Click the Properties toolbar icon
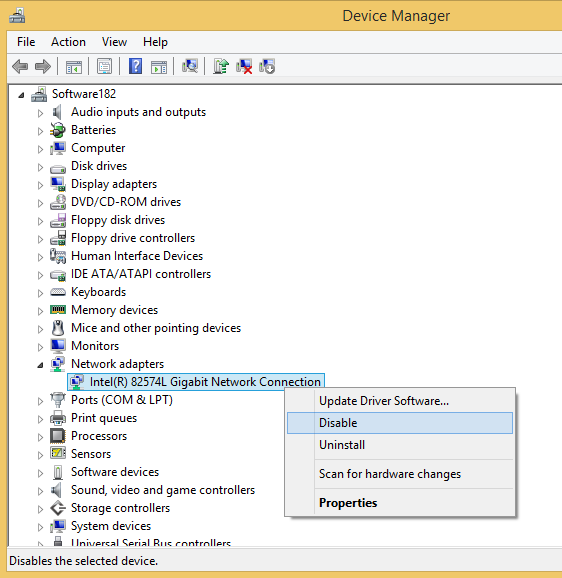Viewport: 562px width, 578px height. (105, 67)
